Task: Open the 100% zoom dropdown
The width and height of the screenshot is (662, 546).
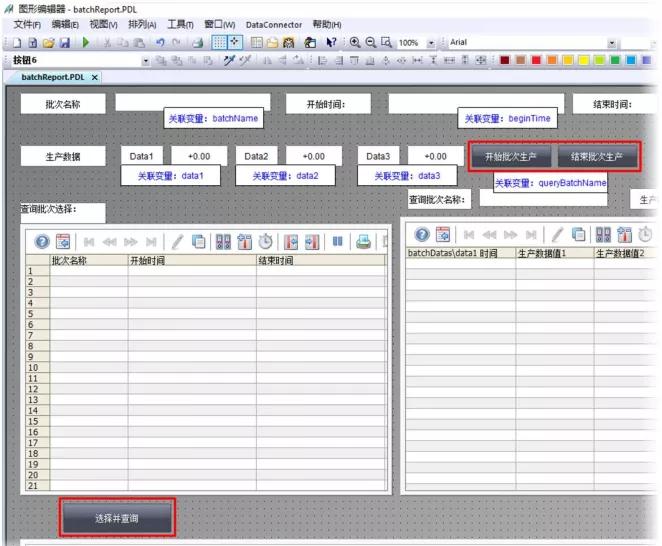Action: (431, 43)
